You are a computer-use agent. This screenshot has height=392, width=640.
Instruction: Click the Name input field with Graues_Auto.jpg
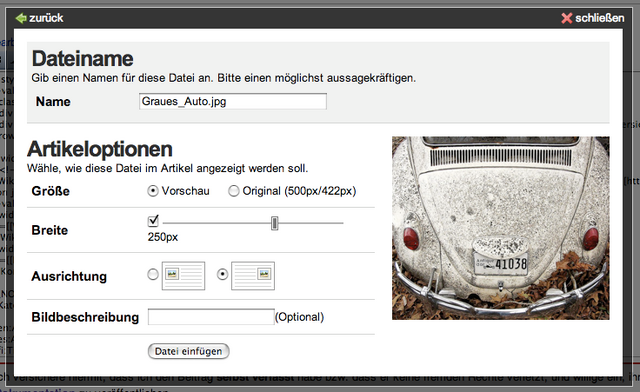click(x=233, y=101)
